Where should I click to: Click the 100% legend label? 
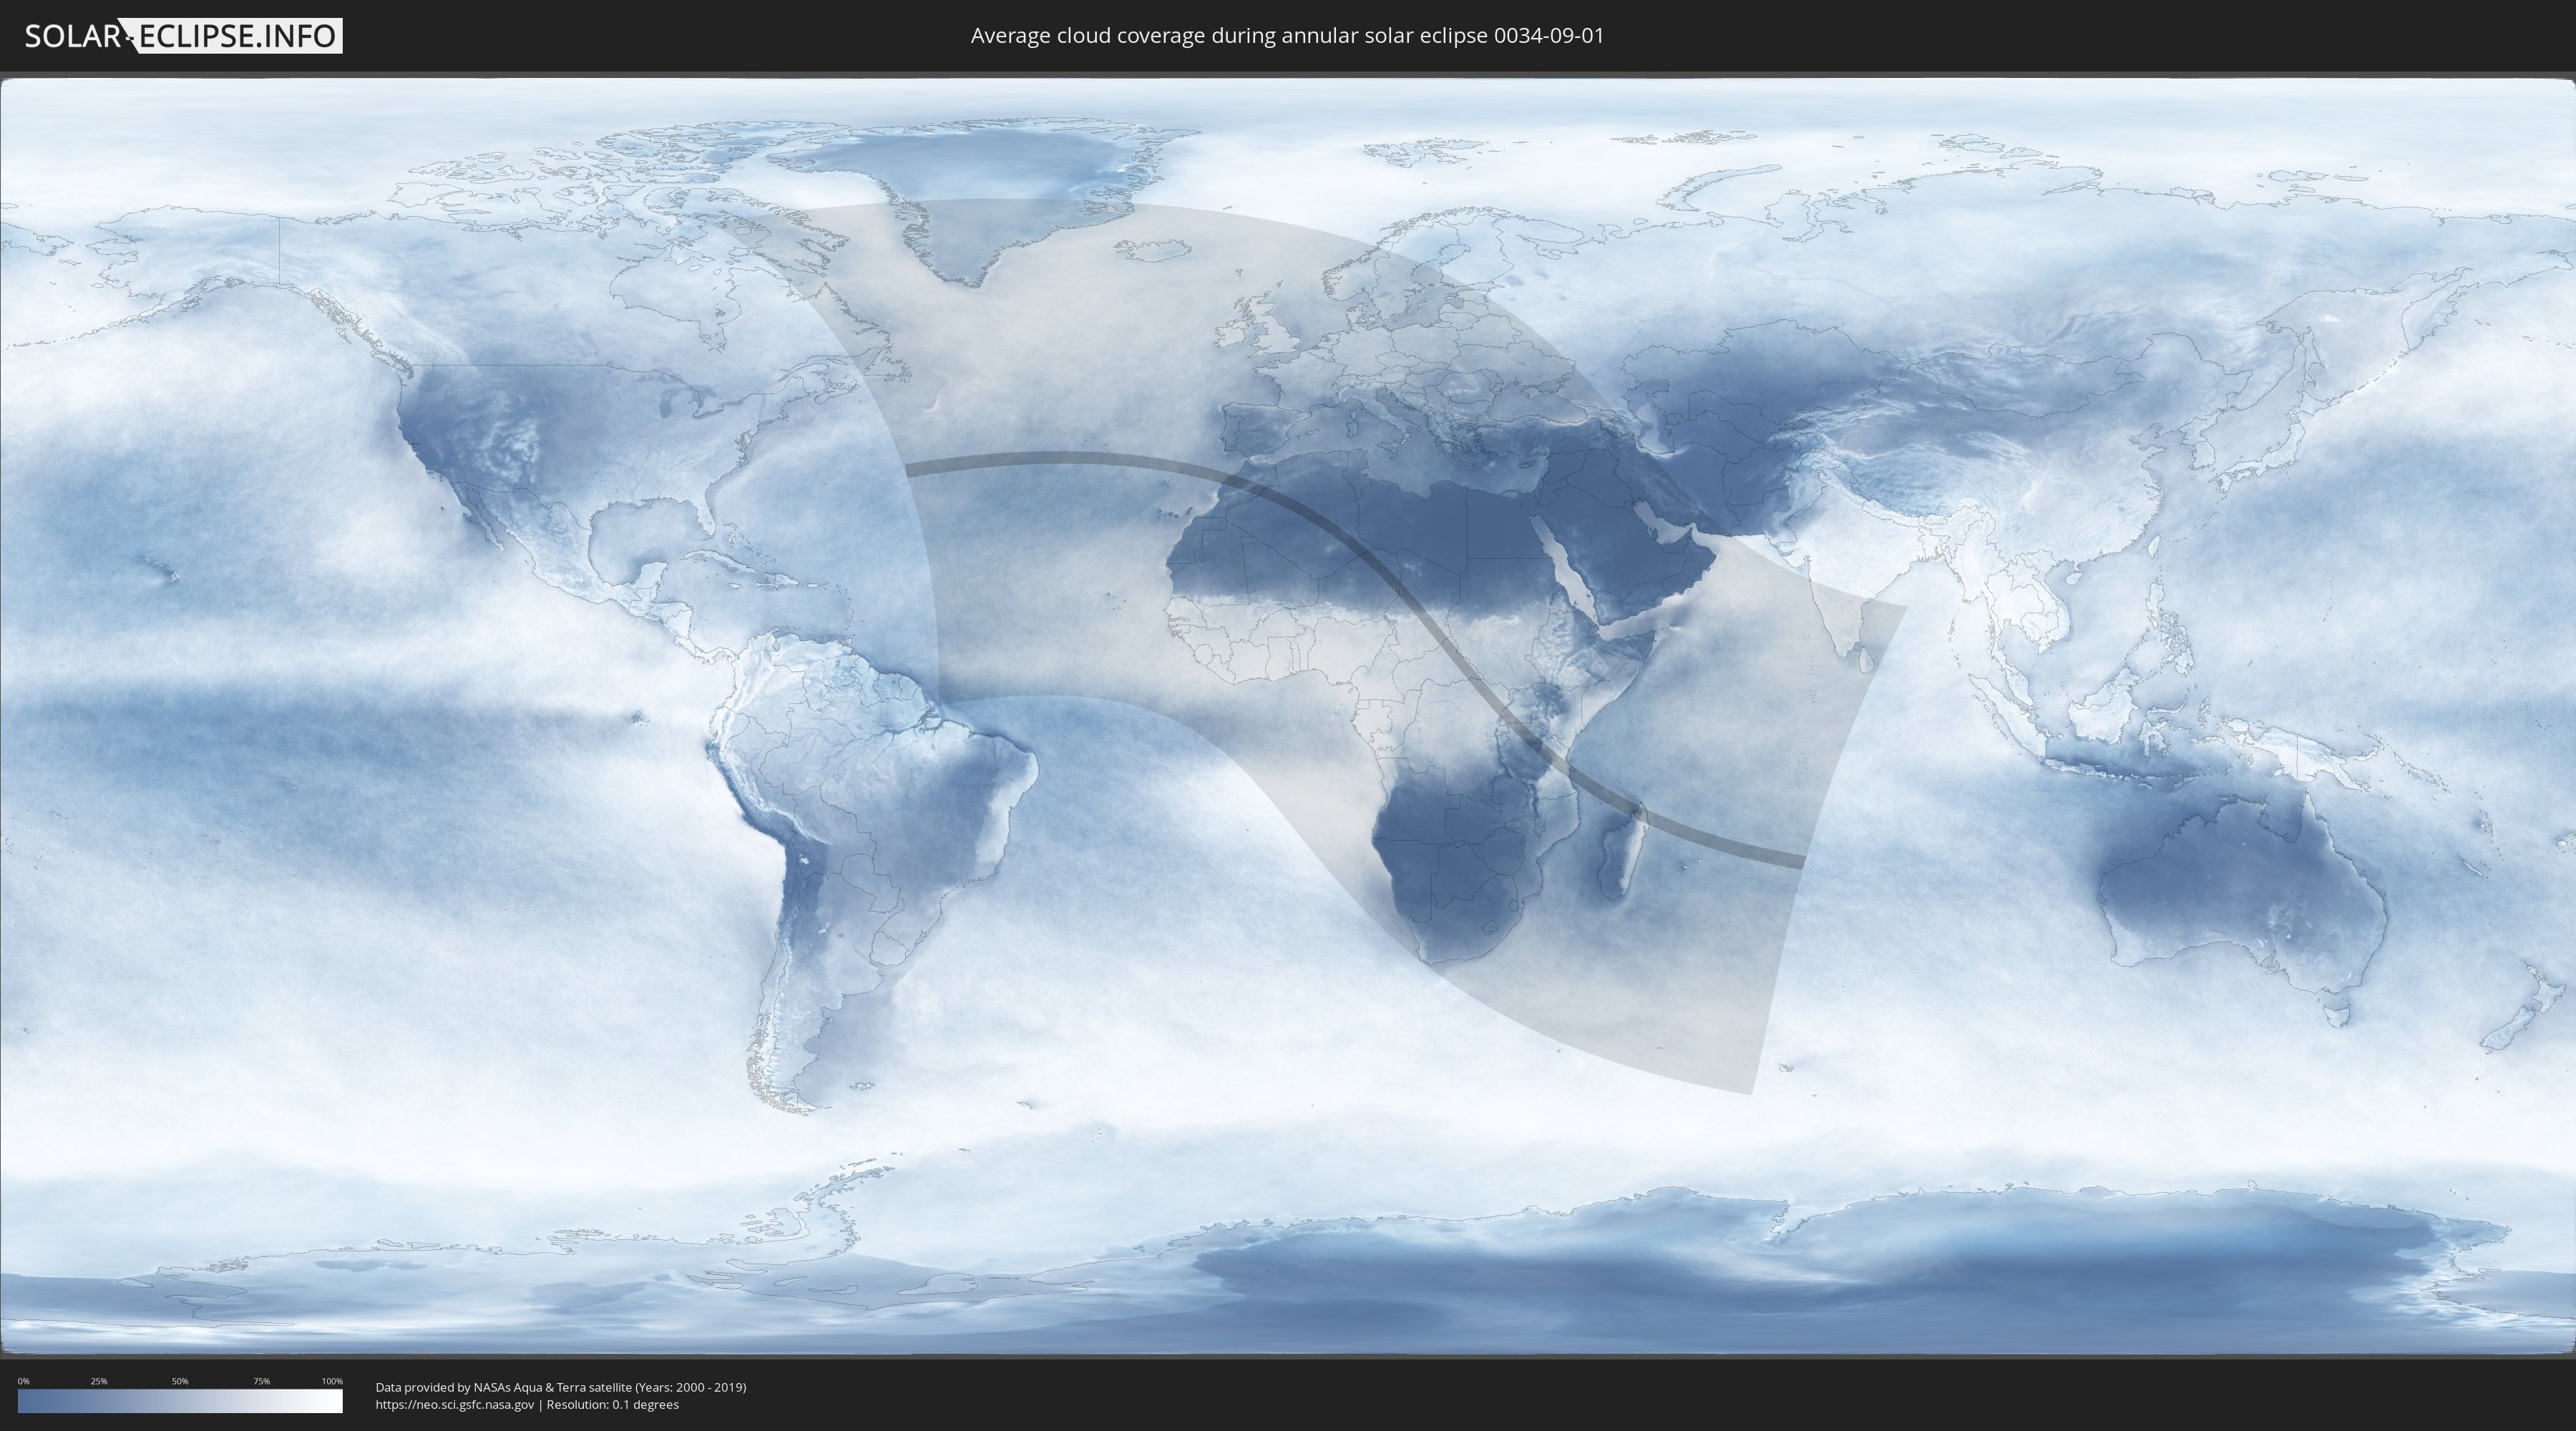click(x=332, y=1381)
